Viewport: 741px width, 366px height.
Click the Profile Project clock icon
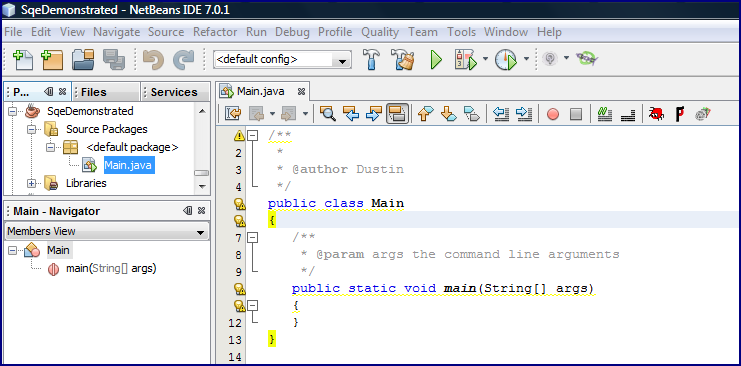[x=506, y=60]
